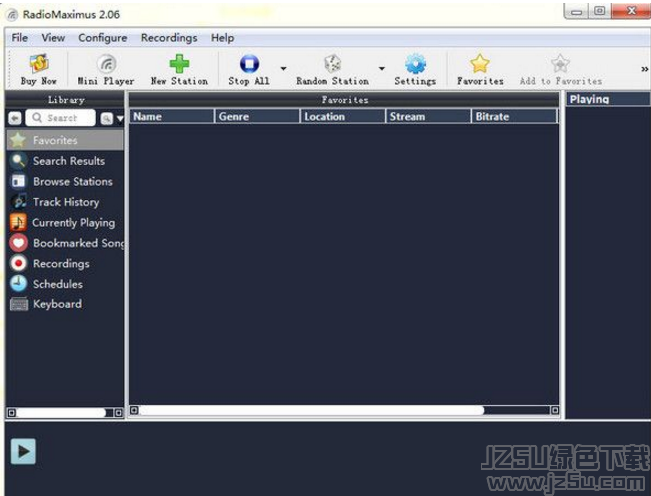Minimize the RadioMaximus window
651x496 pixels.
coord(577,11)
